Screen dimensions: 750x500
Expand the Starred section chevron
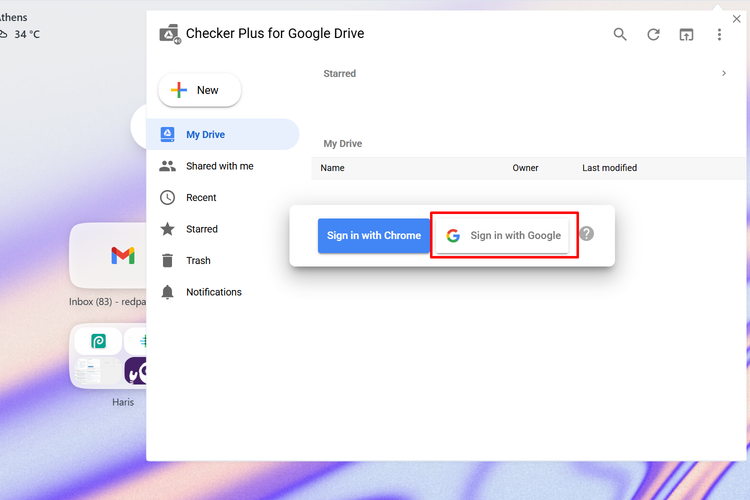coord(724,73)
